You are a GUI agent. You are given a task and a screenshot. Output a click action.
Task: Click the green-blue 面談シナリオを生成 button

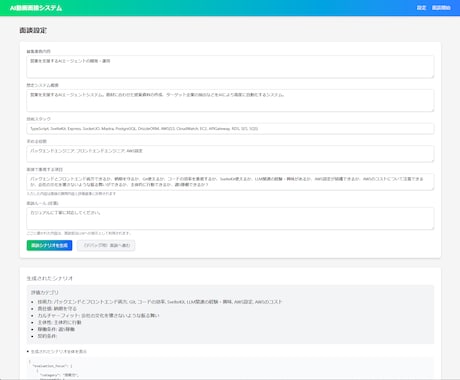pyautogui.click(x=49, y=245)
